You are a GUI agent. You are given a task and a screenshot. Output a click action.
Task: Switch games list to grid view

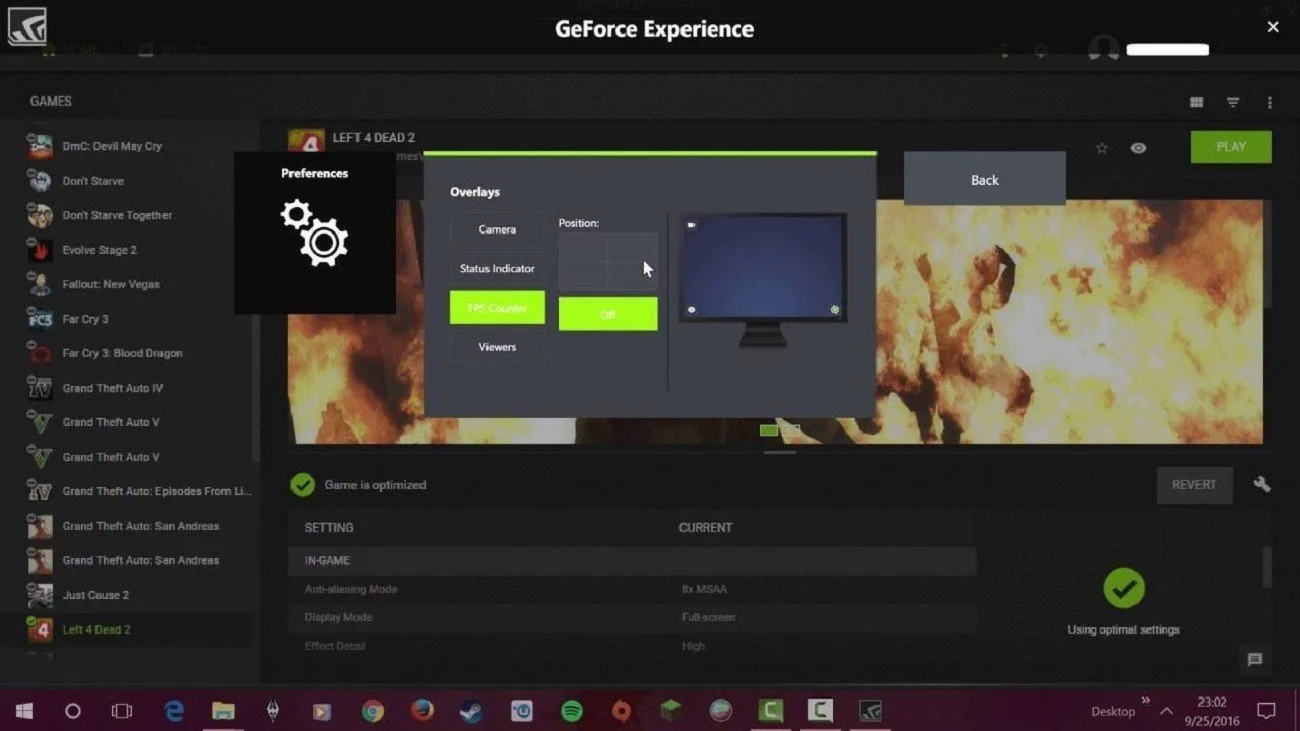point(1196,102)
